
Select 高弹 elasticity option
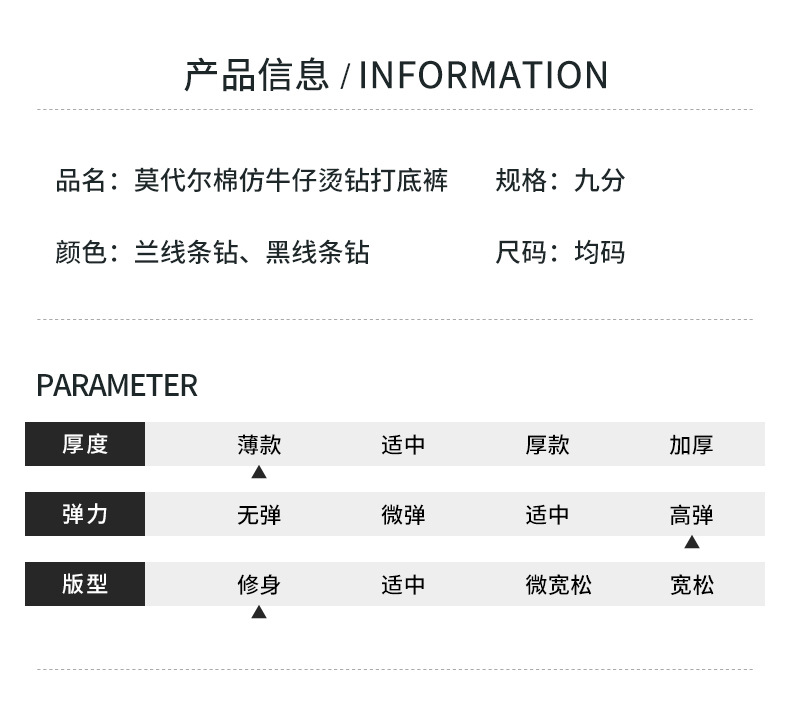(691, 515)
